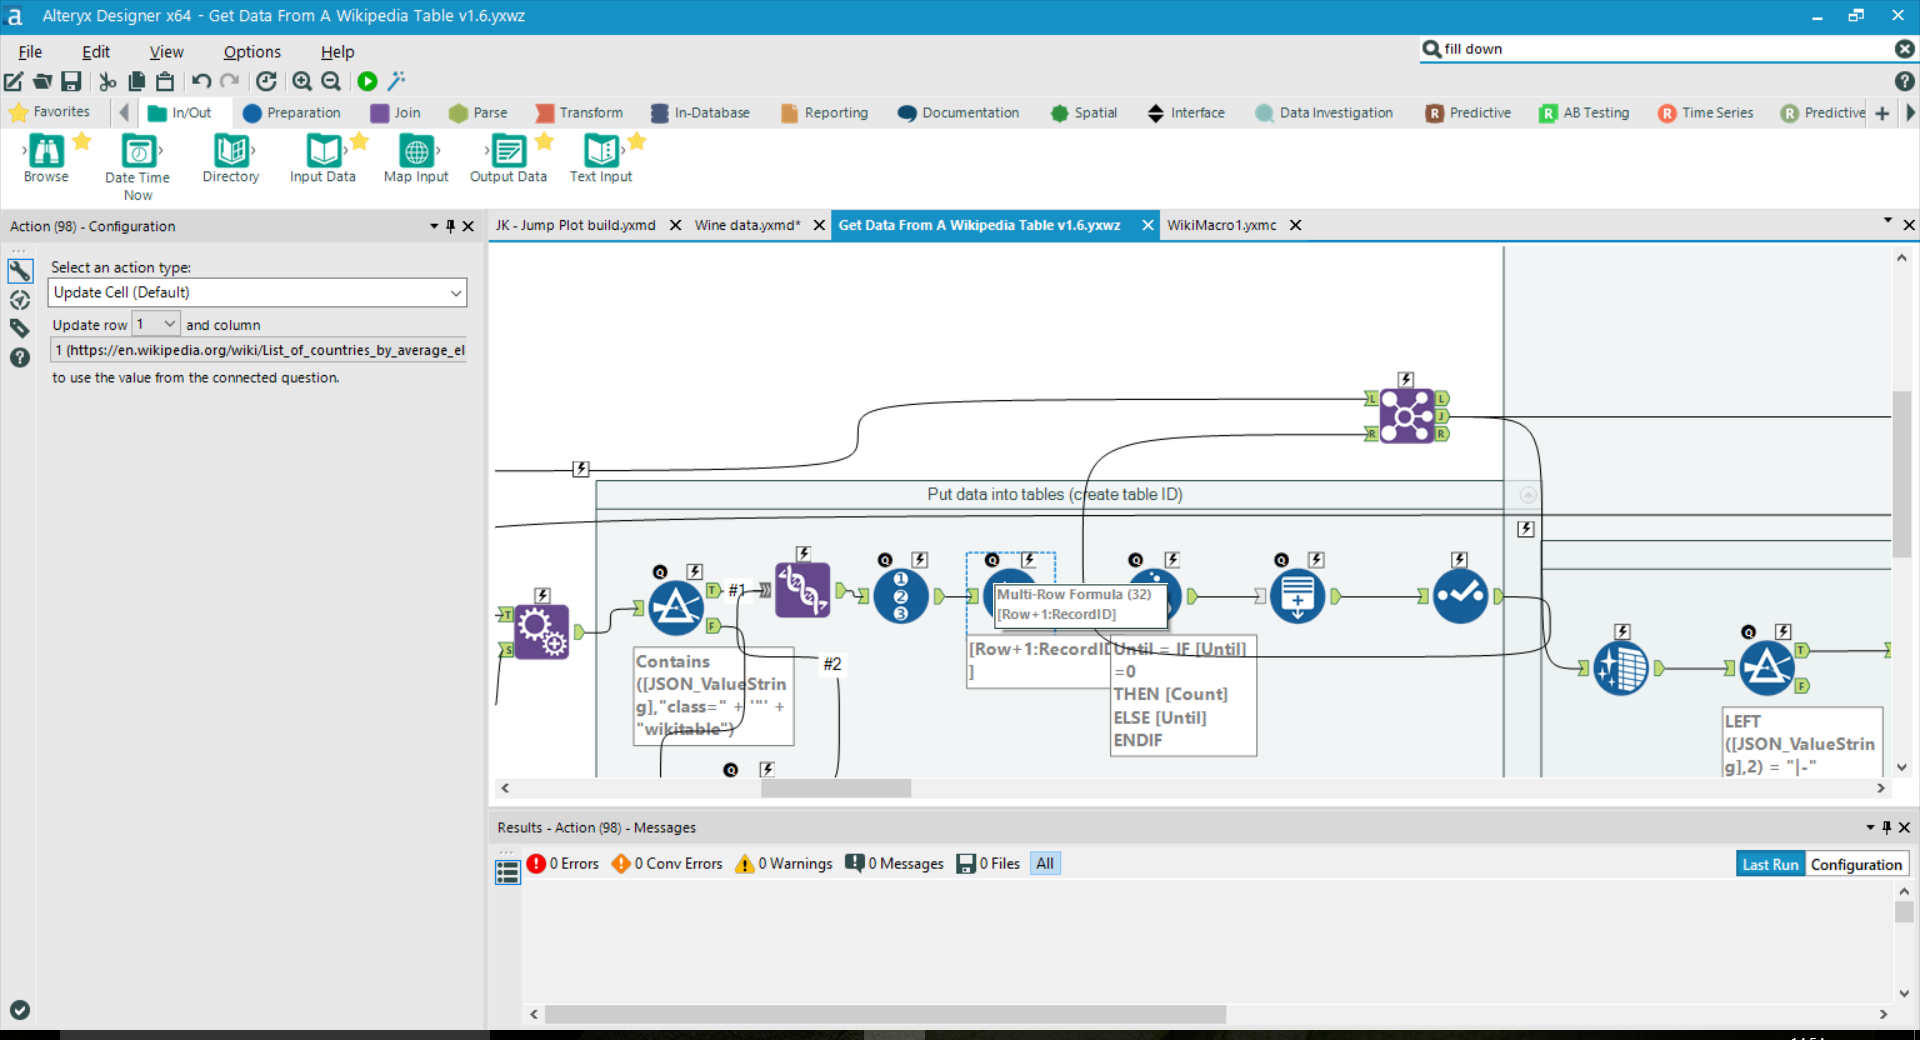Click the Record ID tool on canvas
Screen dimensions: 1920x1040
(x=900, y=596)
